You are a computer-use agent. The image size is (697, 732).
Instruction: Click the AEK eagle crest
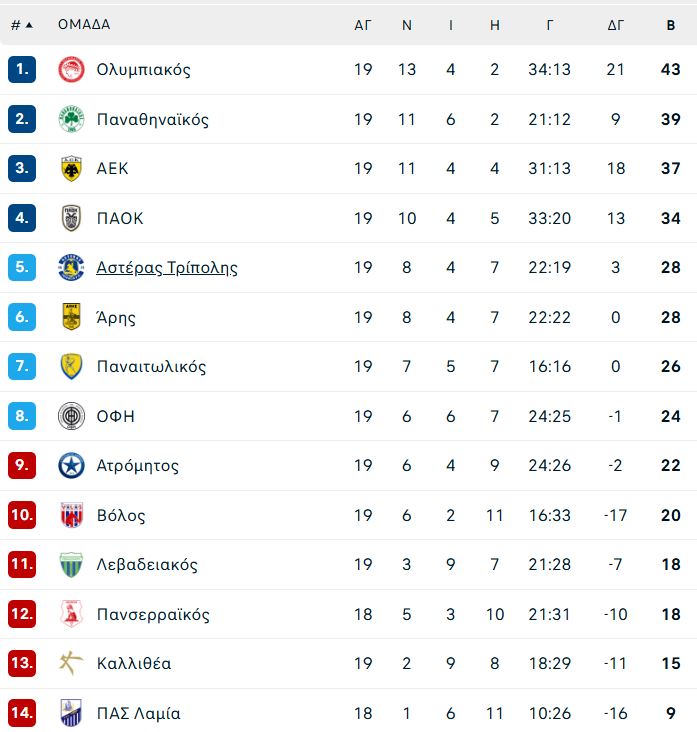pos(71,169)
